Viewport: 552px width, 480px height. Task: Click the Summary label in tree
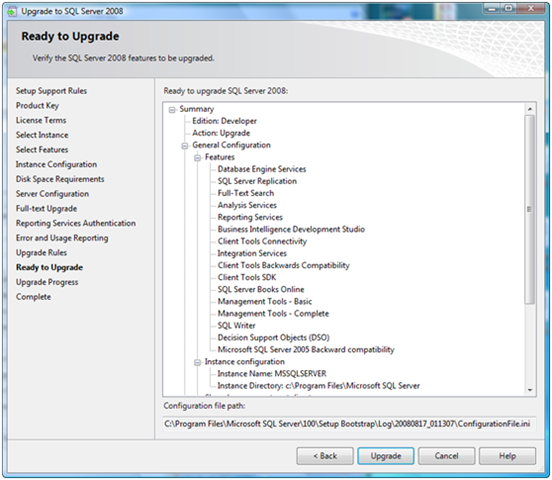click(x=196, y=109)
